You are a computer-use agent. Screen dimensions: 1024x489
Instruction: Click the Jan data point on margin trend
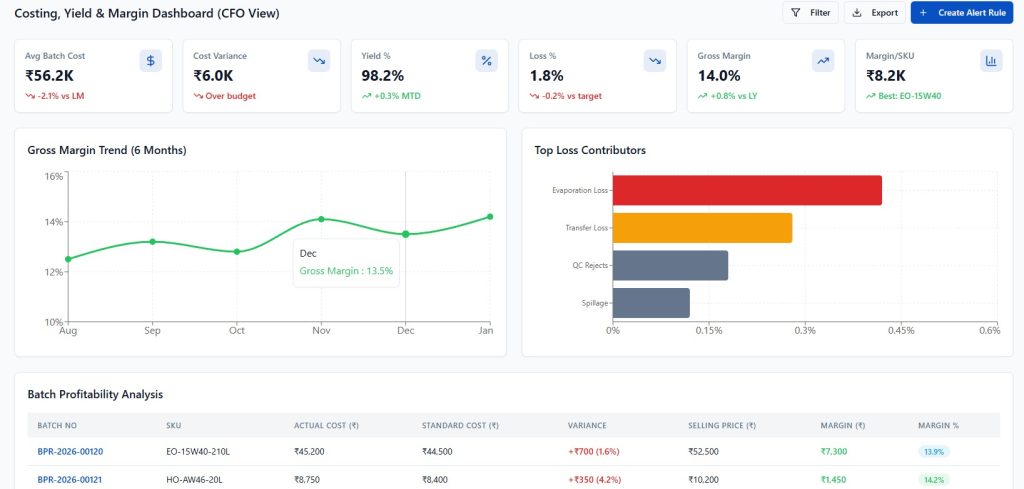(x=490, y=216)
